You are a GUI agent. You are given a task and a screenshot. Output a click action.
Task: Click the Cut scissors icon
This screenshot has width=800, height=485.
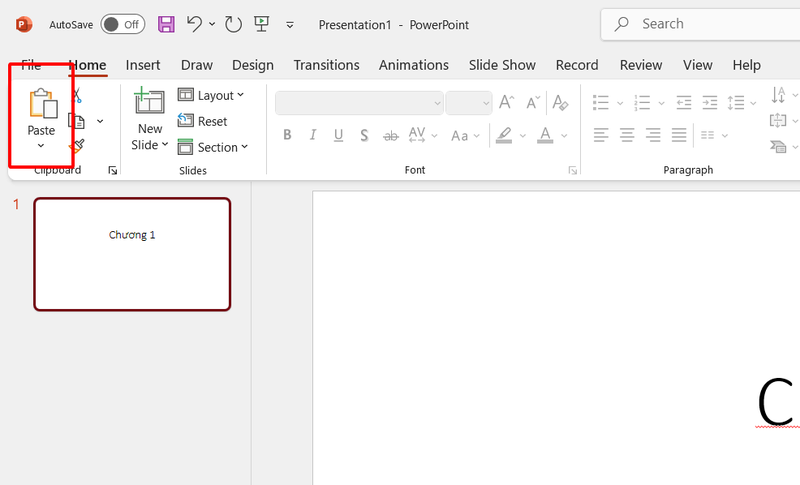[x=77, y=95]
